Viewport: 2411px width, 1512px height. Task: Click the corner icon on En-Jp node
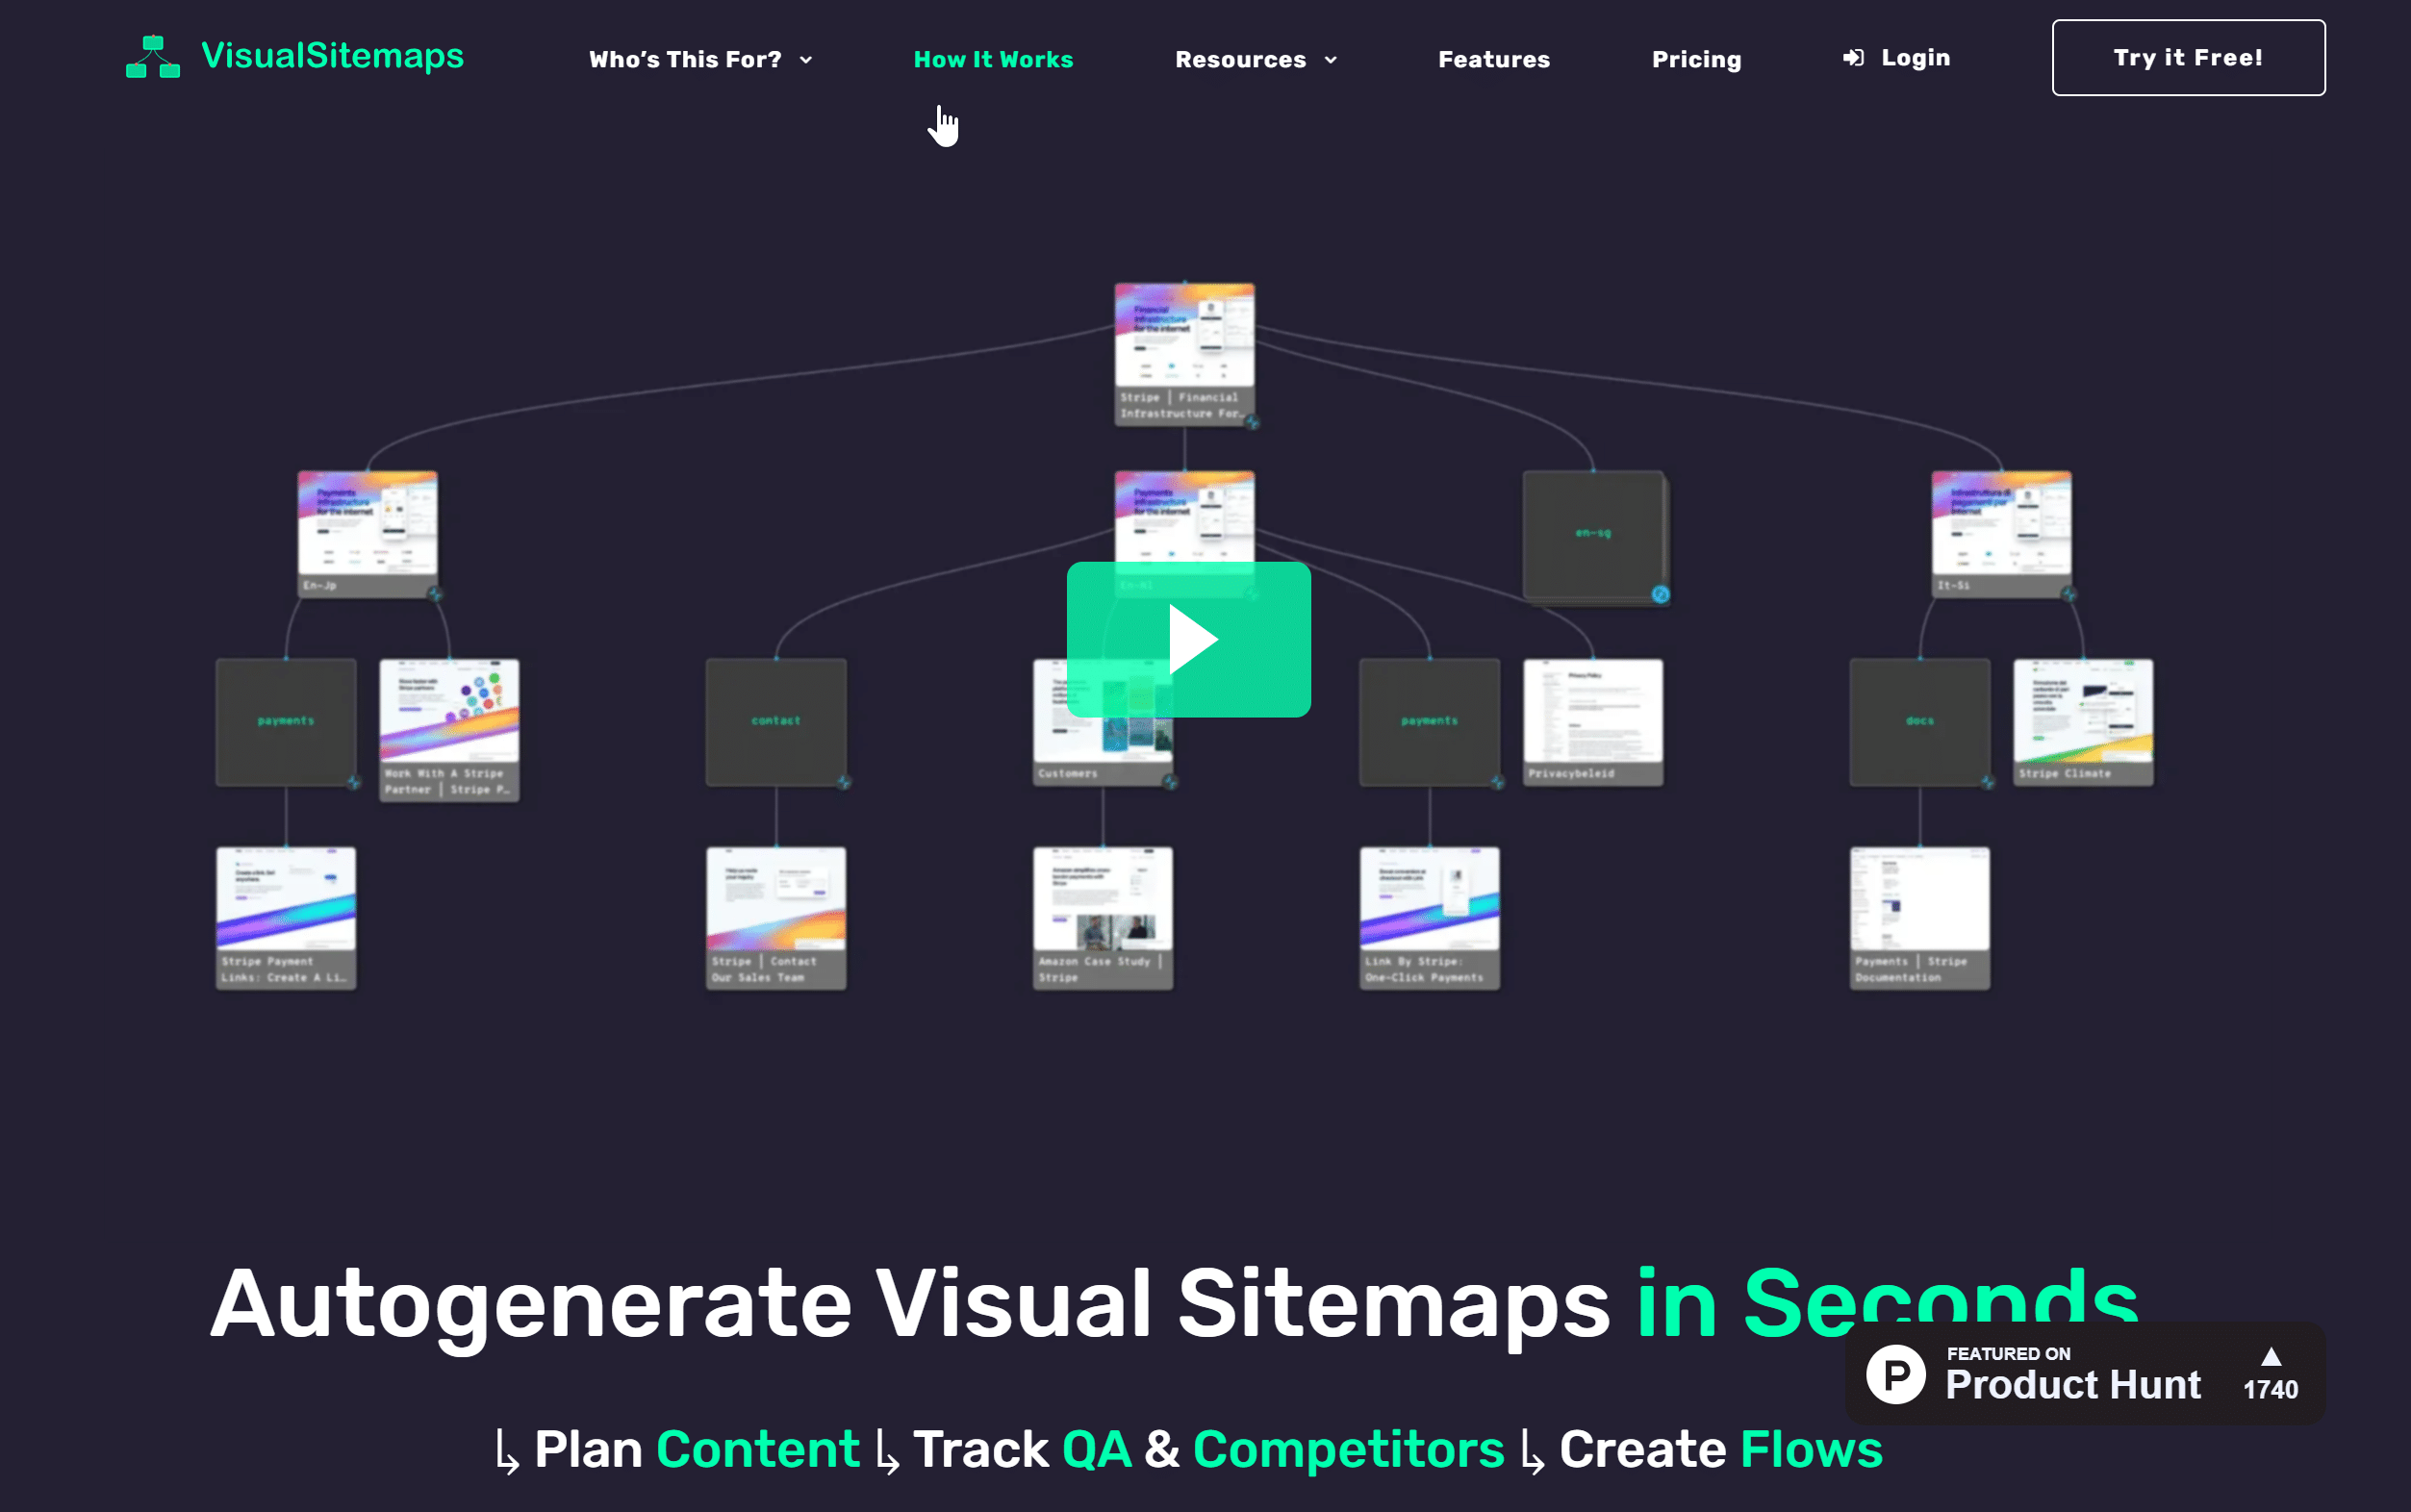point(435,594)
